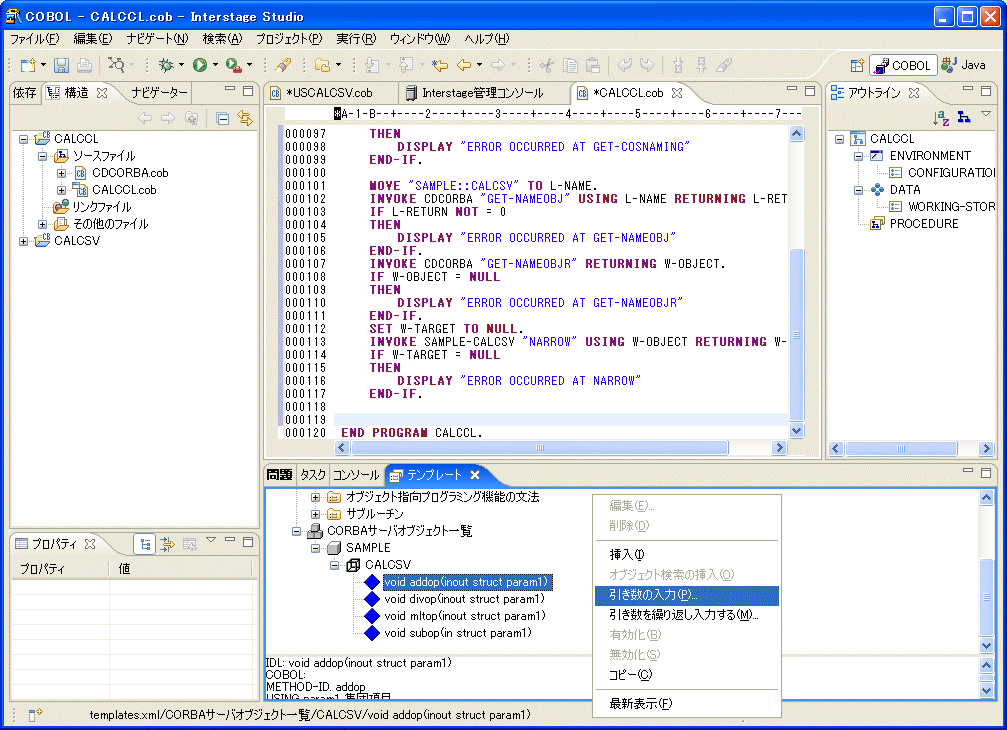Click the Save toolbar icon
Screen dimensions: 1007x730
click(x=62, y=65)
